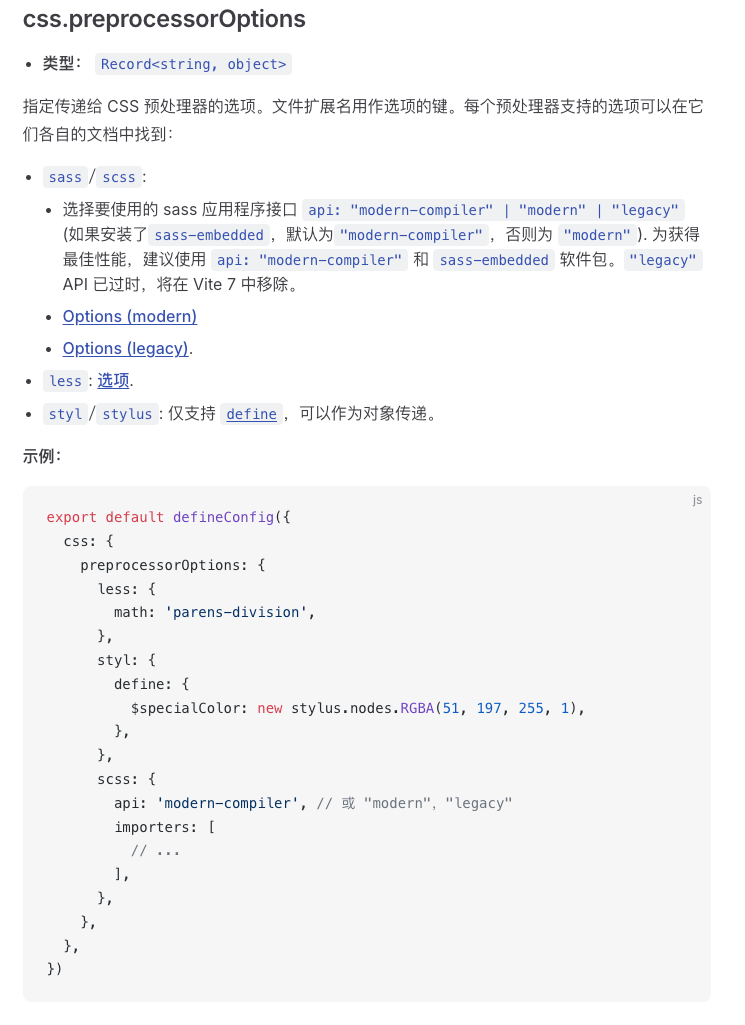This screenshot has width=745, height=1025.
Task: Click the 示例 label above the code block
Action: tap(42, 456)
